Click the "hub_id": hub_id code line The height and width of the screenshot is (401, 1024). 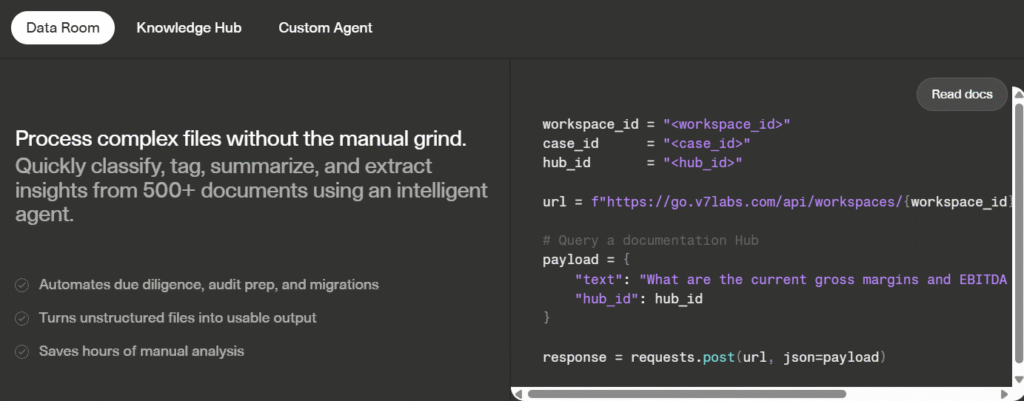(x=638, y=299)
